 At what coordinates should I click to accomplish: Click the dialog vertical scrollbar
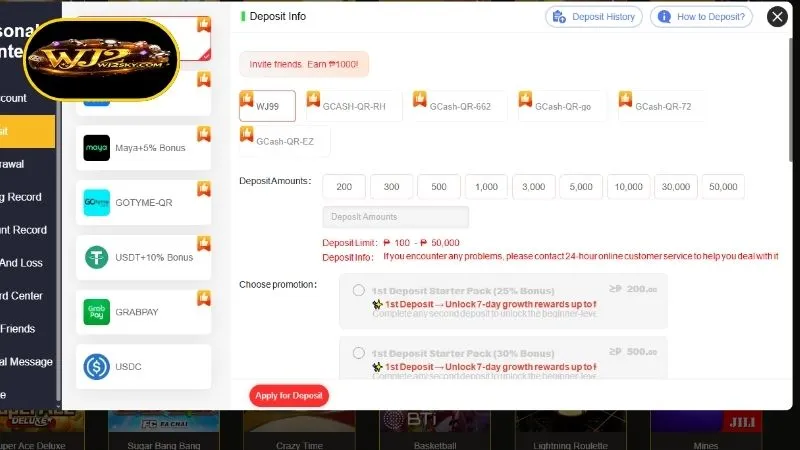click(x=790, y=99)
